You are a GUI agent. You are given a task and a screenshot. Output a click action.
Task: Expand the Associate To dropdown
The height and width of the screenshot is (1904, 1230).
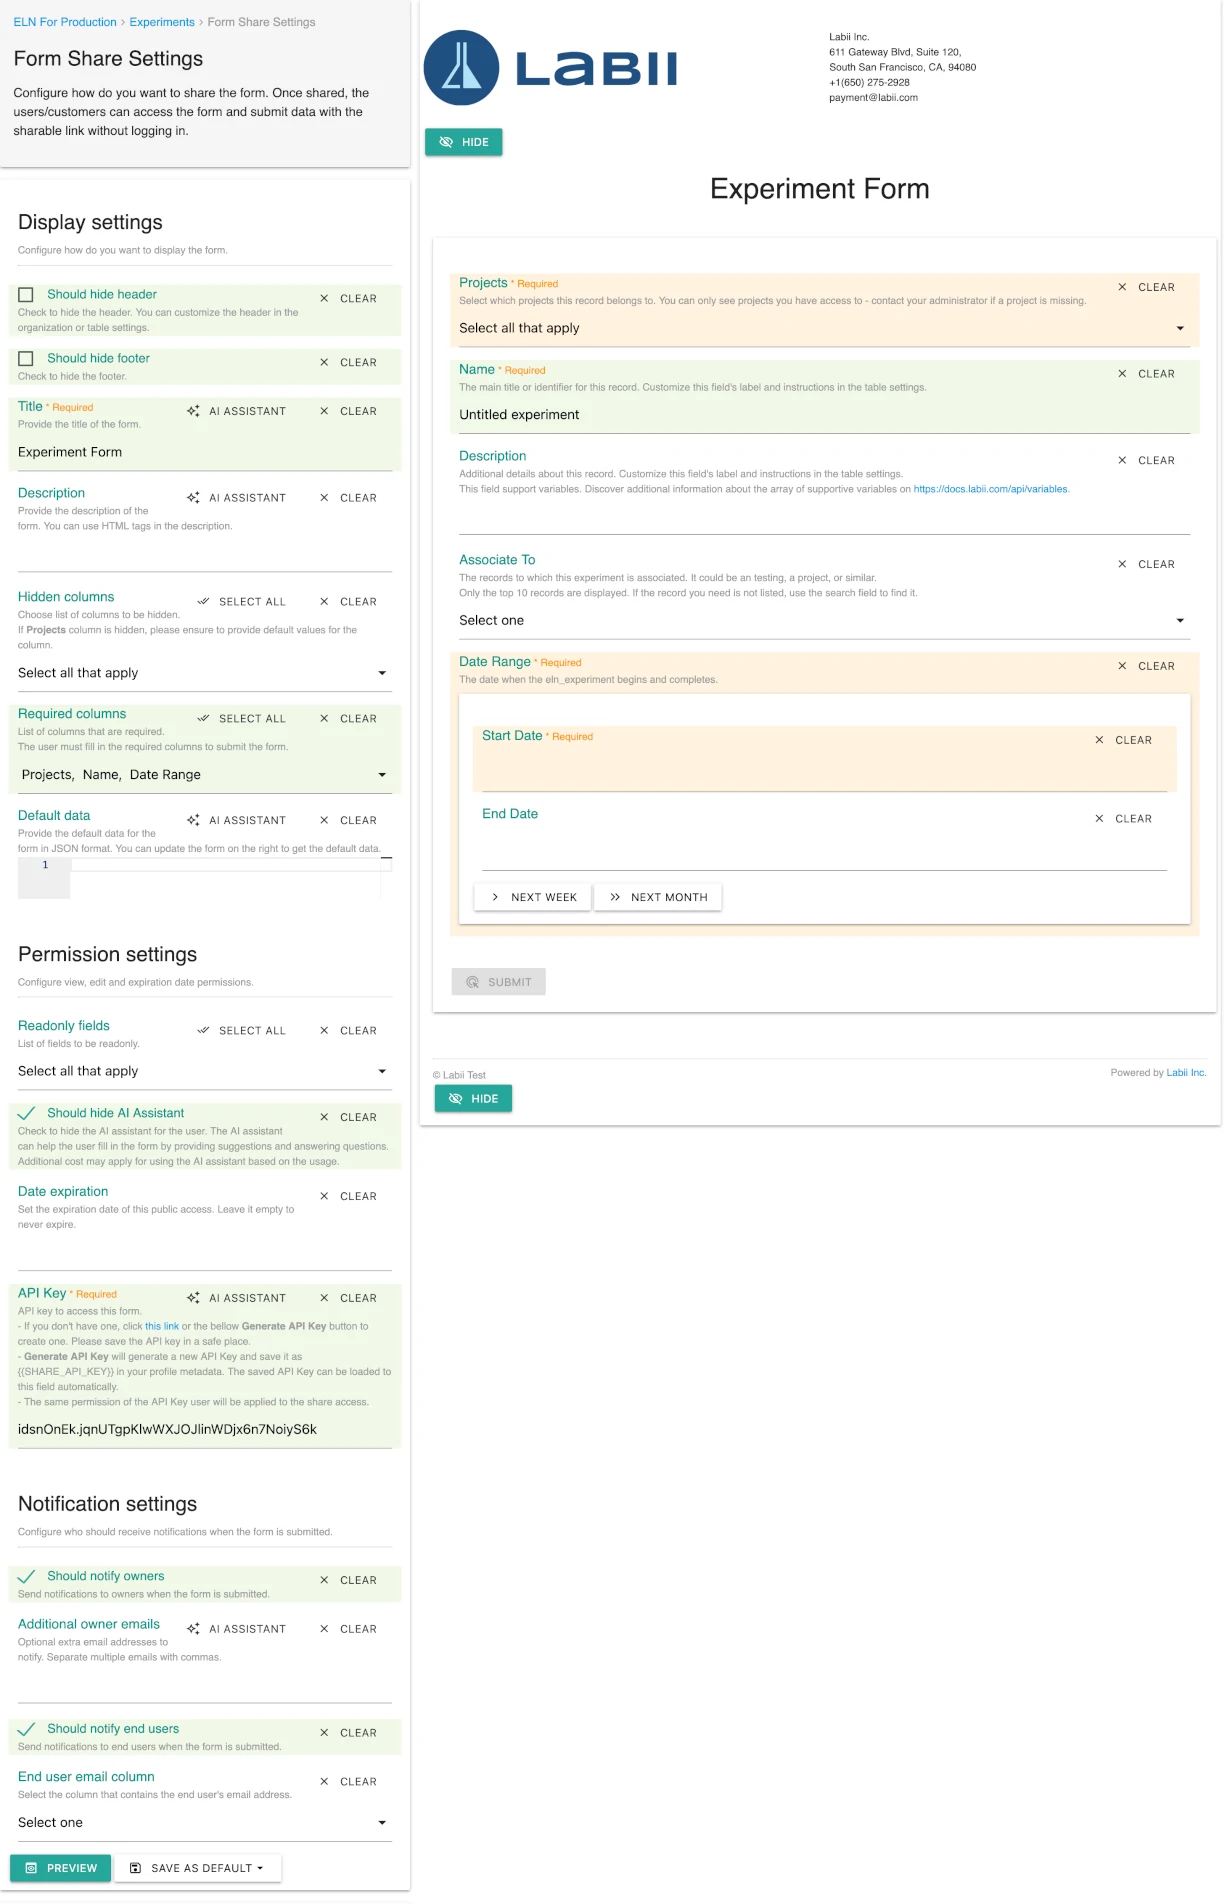point(824,621)
